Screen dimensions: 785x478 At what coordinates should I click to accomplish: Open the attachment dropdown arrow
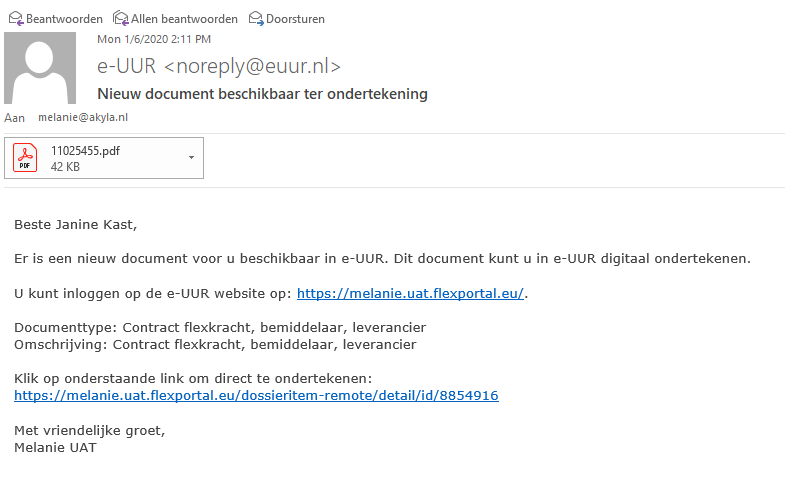pos(191,158)
